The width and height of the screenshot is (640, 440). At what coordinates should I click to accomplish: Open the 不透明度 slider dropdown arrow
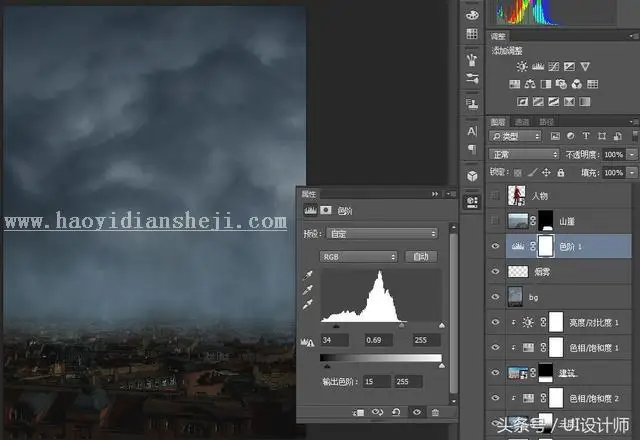tap(632, 154)
